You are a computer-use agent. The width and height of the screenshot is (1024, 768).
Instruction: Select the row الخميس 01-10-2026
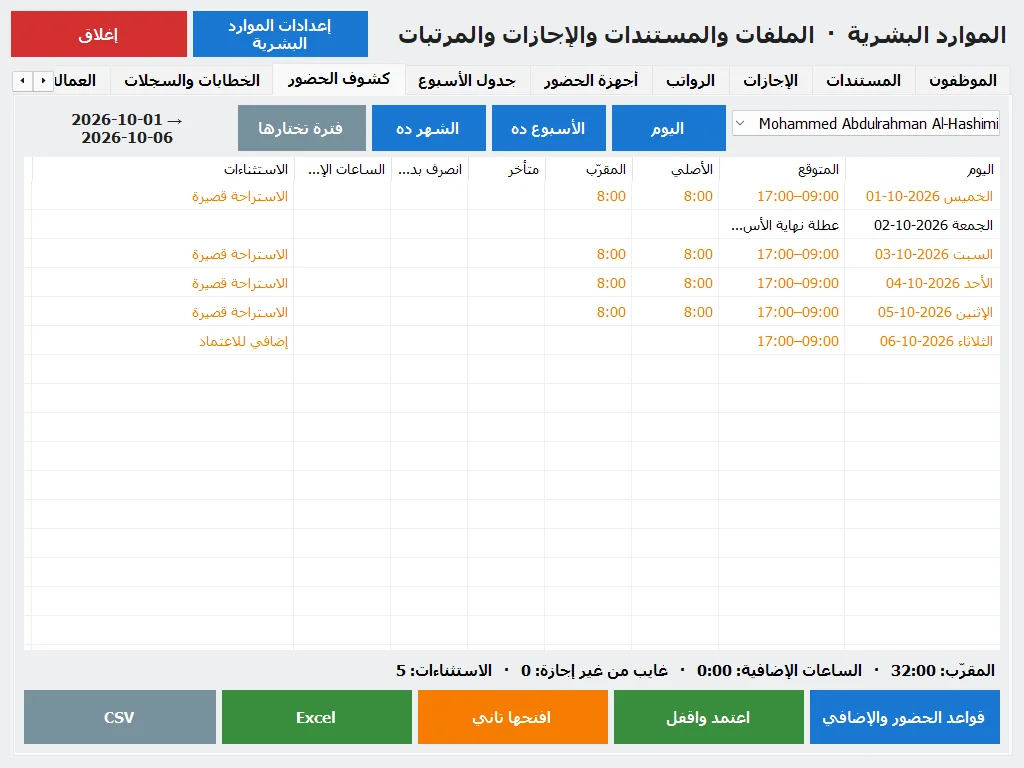[x=512, y=196]
